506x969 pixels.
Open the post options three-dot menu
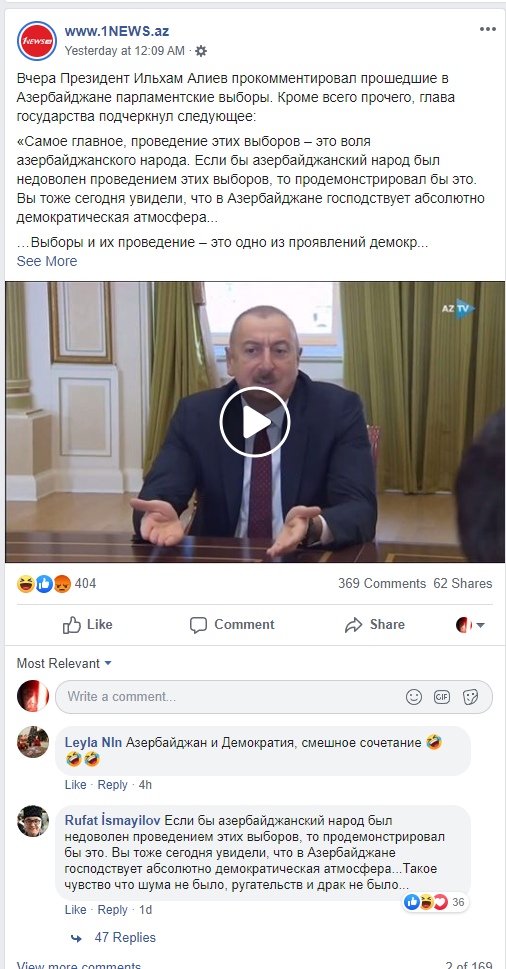tap(487, 29)
